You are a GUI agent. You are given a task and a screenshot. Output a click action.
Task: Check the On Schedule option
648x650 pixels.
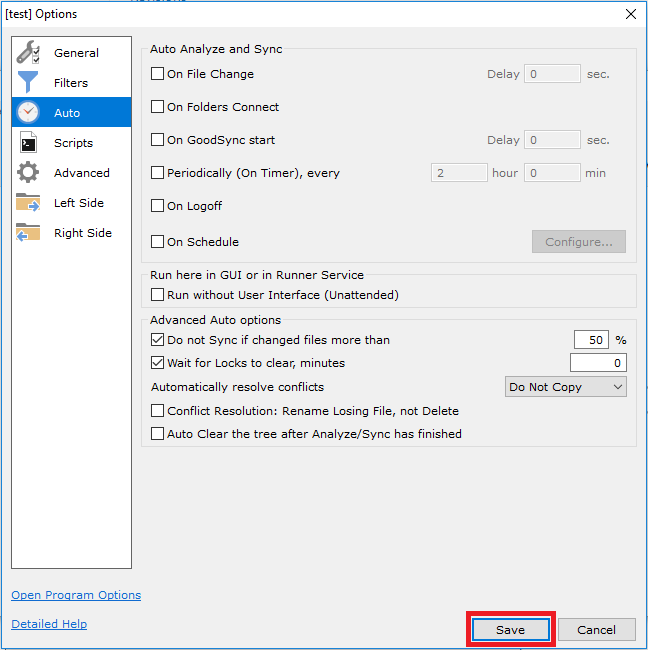[157, 242]
